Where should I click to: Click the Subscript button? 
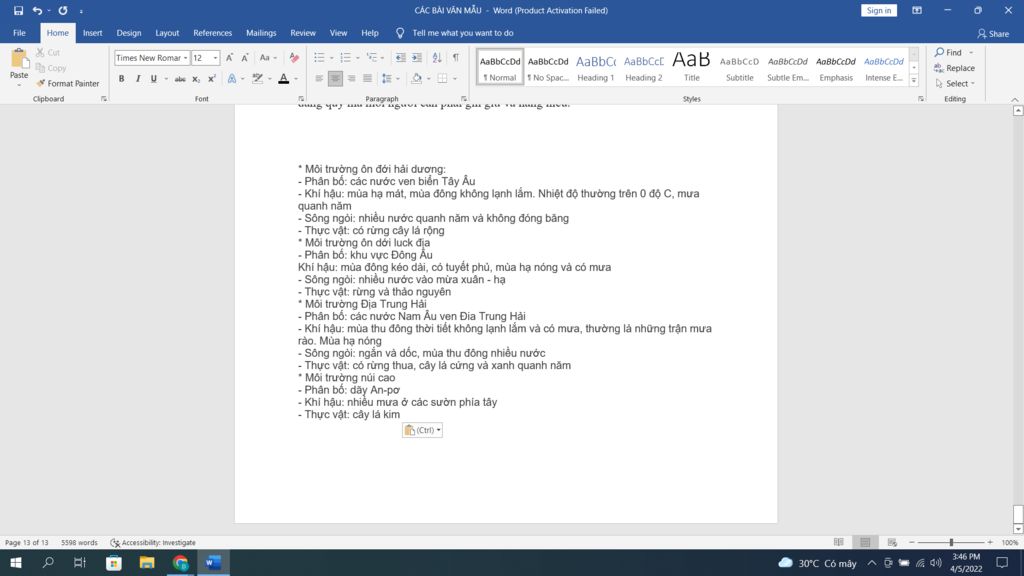click(x=196, y=79)
